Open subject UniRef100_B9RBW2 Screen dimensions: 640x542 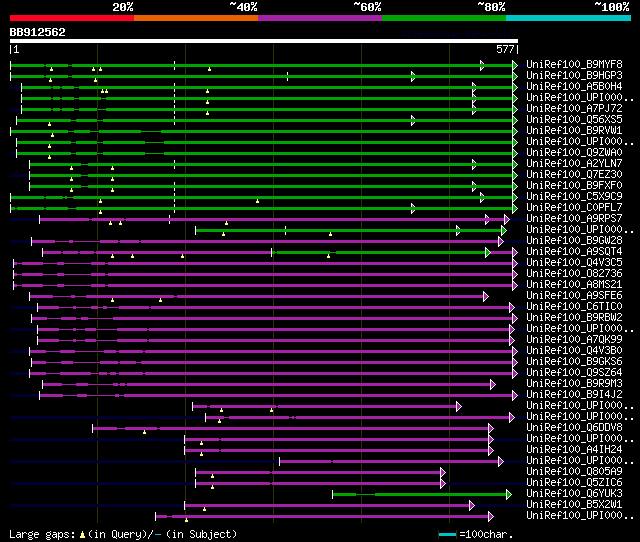click(x=574, y=318)
